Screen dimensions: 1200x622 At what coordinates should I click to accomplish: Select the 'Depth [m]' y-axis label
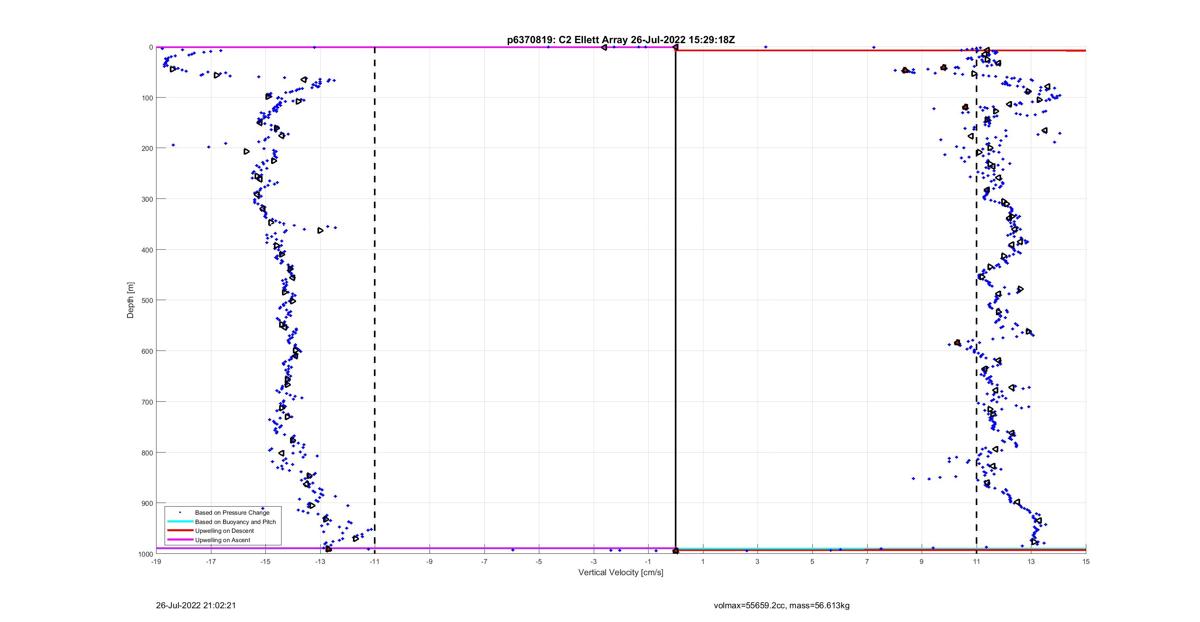tap(132, 299)
